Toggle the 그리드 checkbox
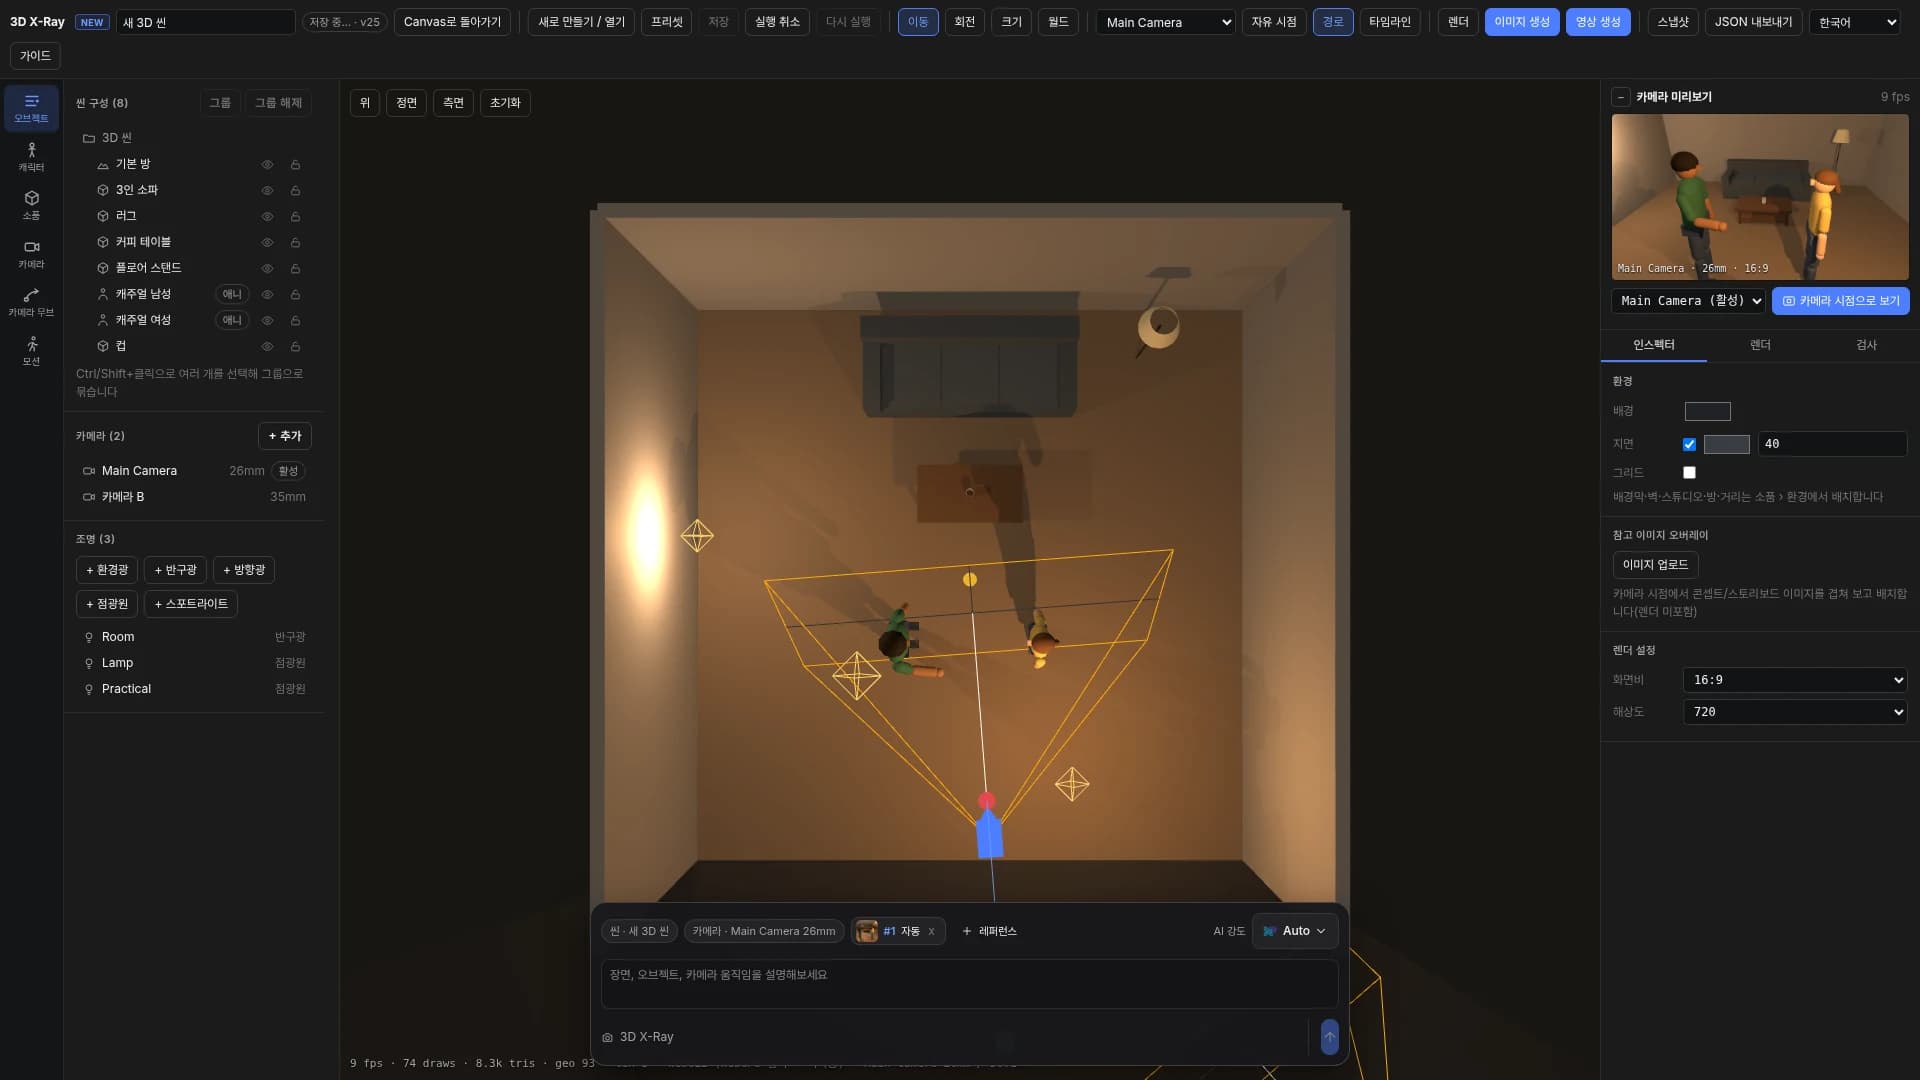 coord(1689,472)
